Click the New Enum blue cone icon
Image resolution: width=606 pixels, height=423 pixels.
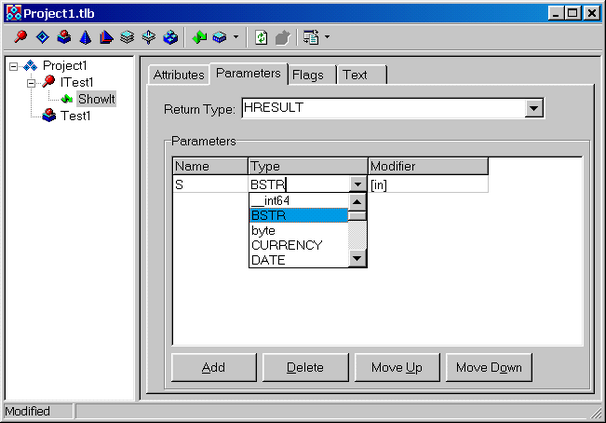click(84, 38)
